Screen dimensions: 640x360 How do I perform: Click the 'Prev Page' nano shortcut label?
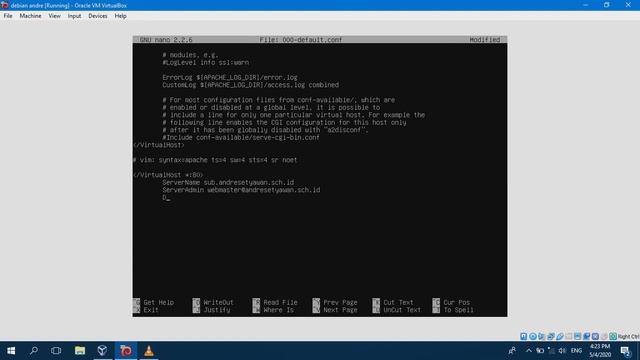(340, 302)
